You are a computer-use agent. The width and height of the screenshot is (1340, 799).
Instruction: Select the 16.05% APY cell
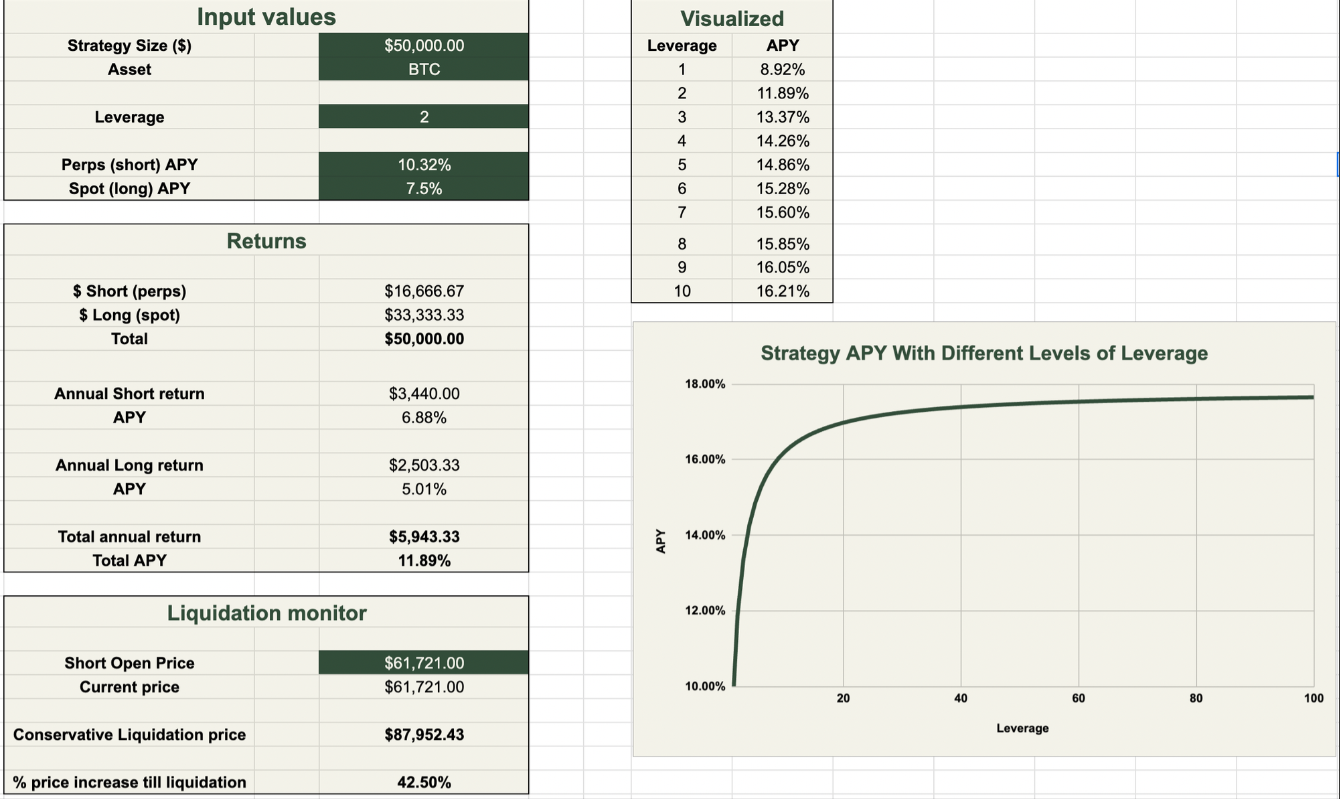pyautogui.click(x=782, y=267)
